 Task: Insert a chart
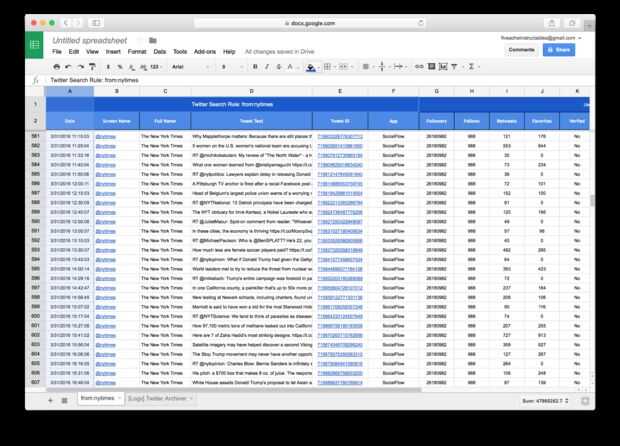[x=443, y=67]
